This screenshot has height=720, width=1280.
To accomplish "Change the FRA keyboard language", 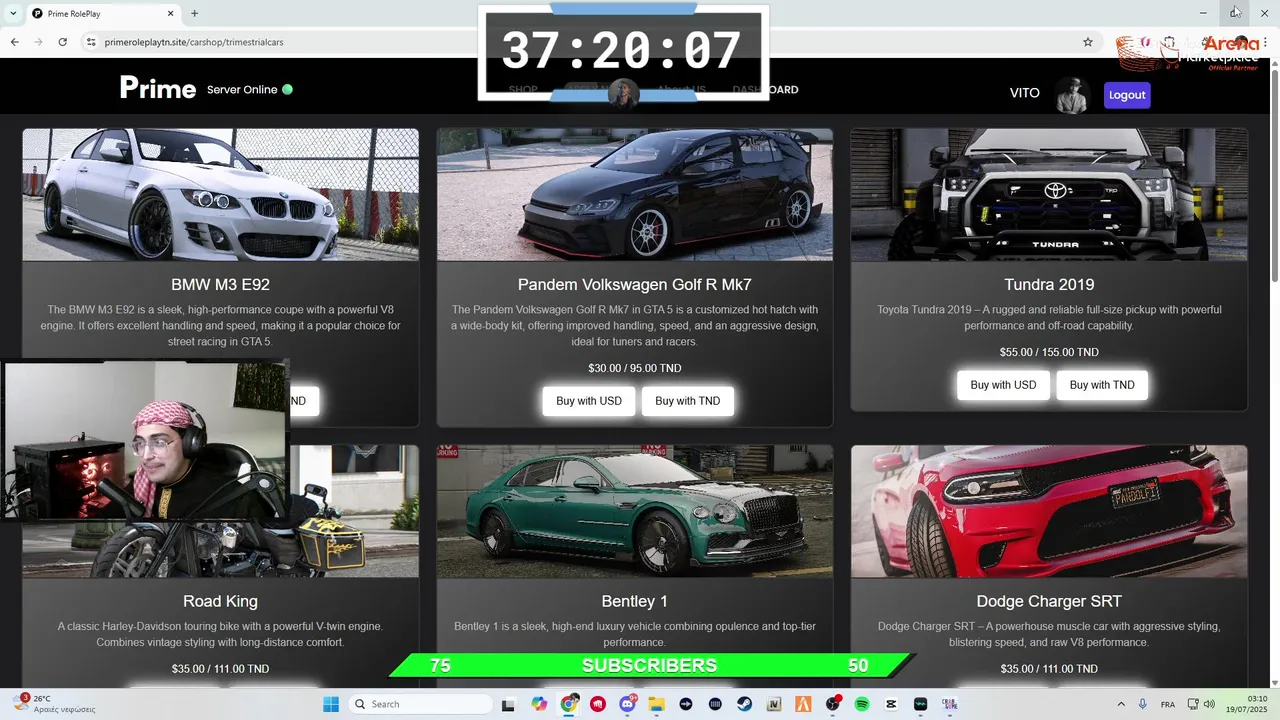I will click(x=1167, y=704).
